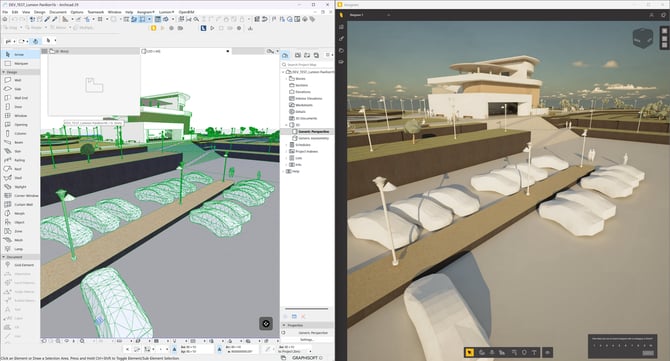This screenshot has height=361, width=670.
Task: Select the Skylight tool
Action: tap(20, 187)
